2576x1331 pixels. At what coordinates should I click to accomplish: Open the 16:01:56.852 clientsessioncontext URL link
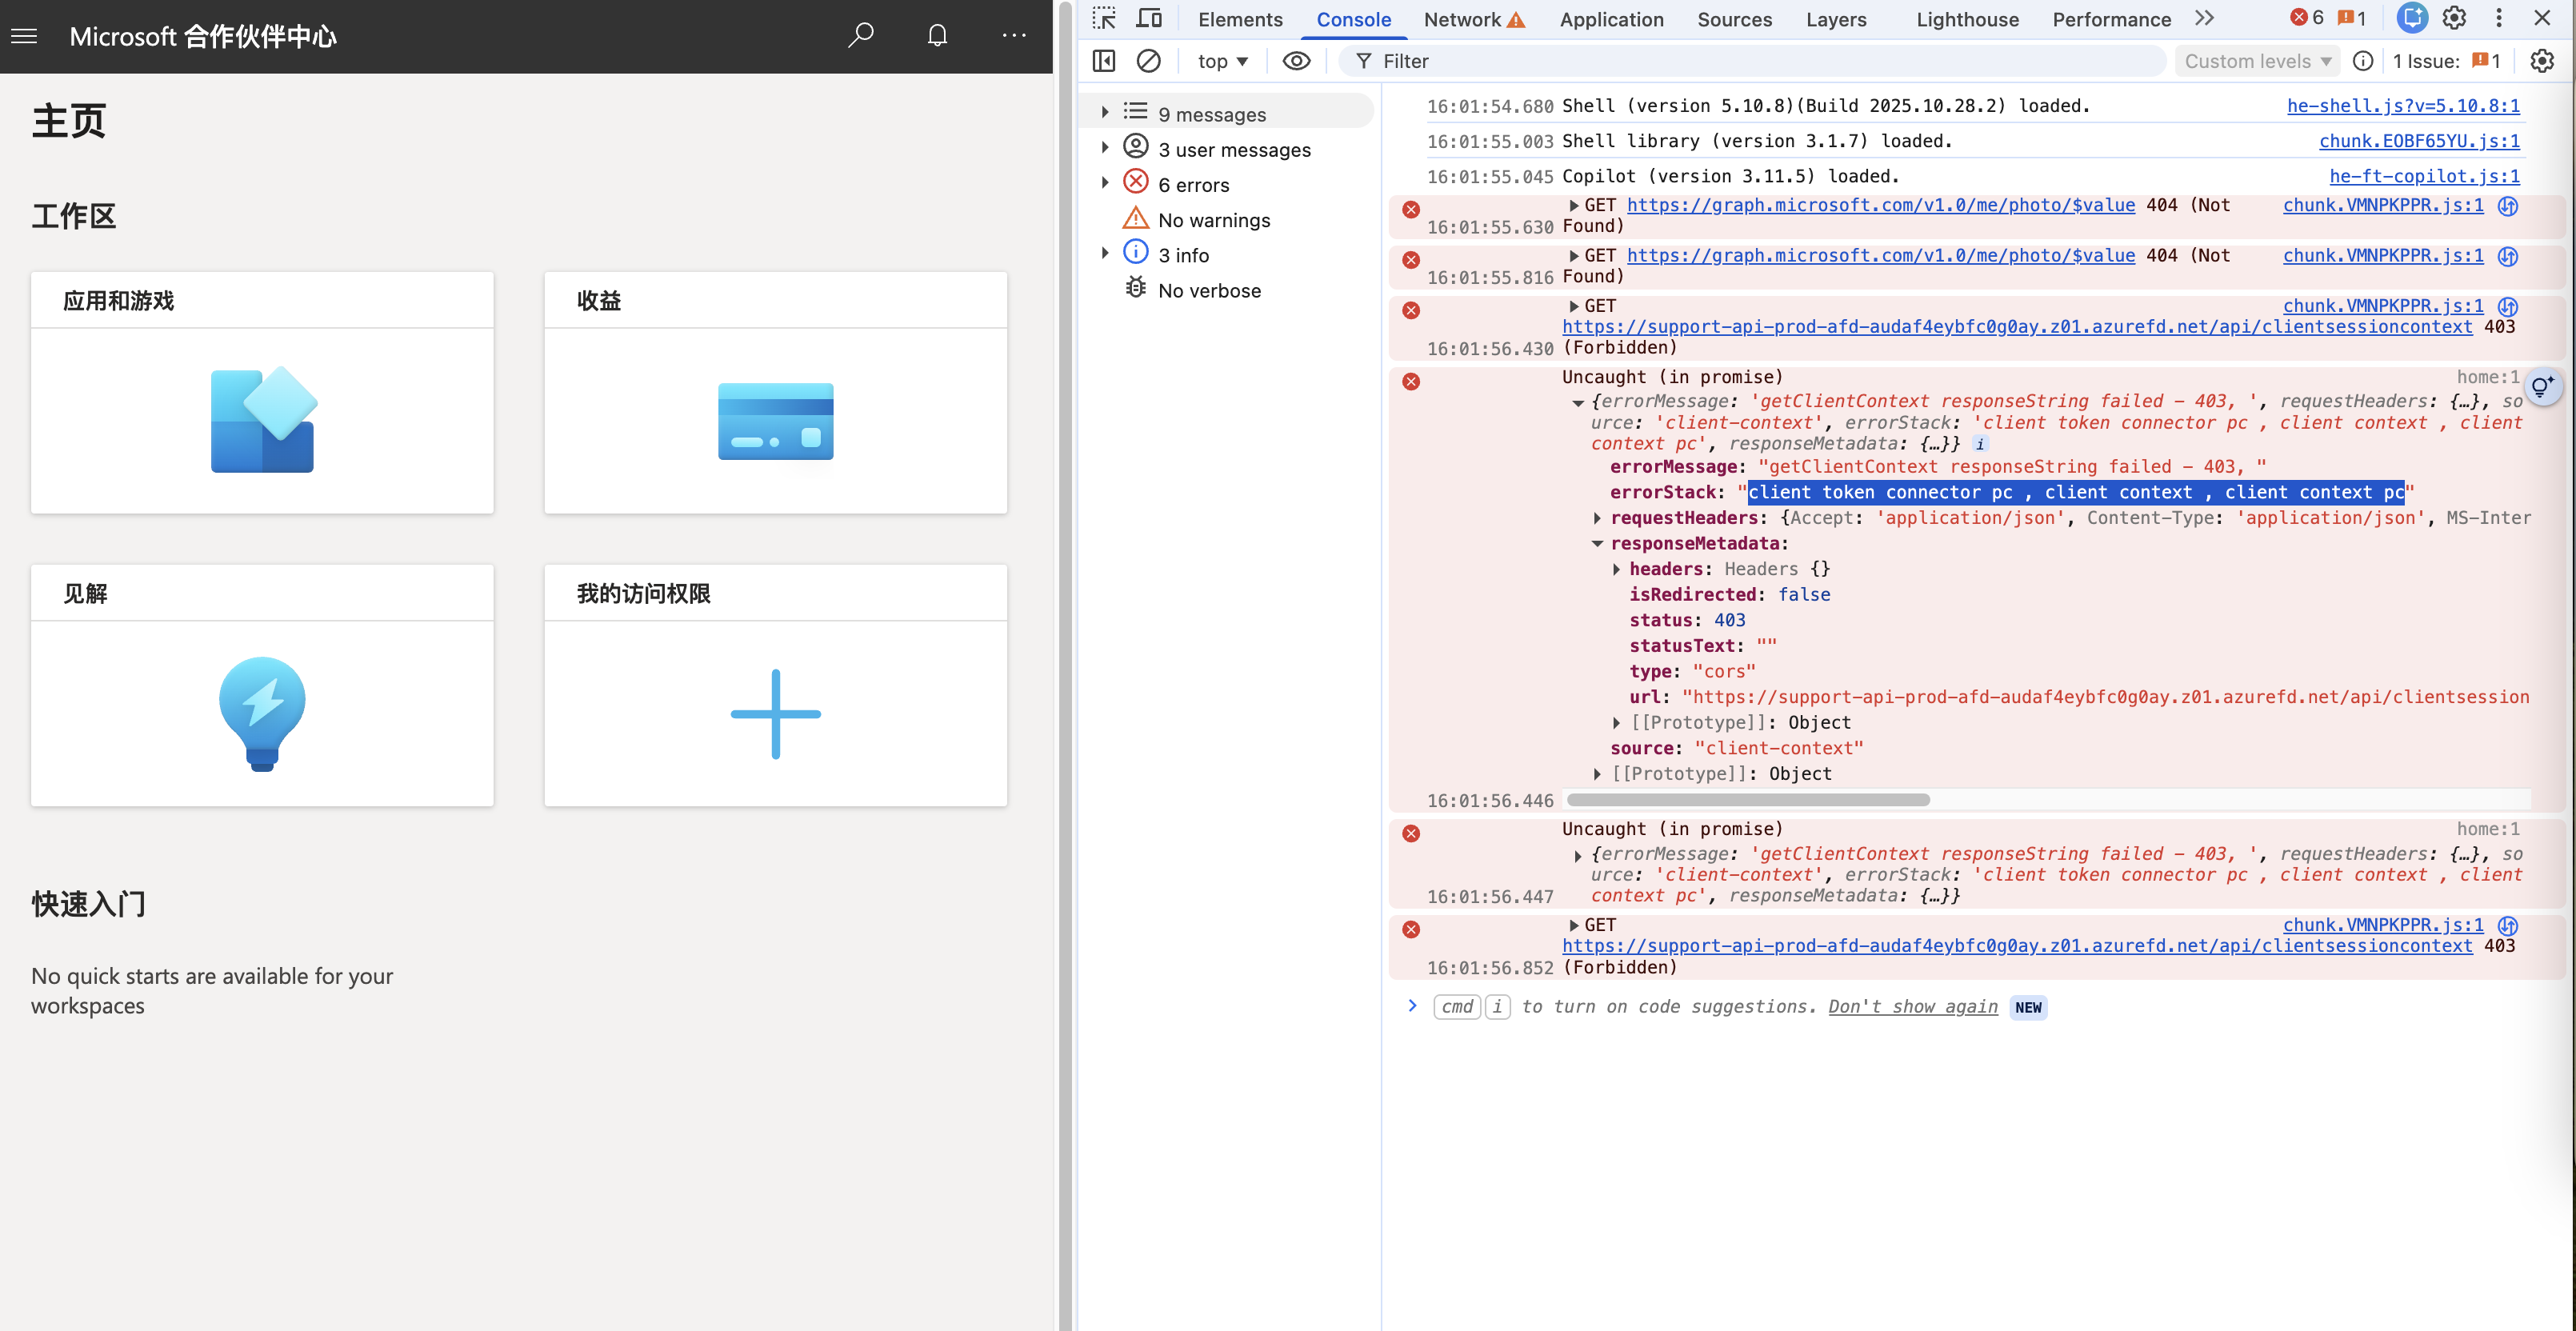coord(2016,945)
